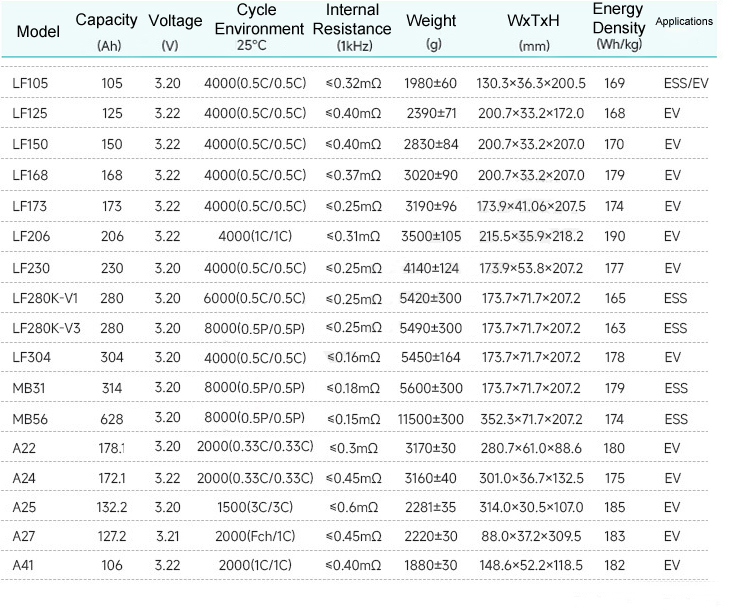Select the Energy Density column header

[618, 19]
